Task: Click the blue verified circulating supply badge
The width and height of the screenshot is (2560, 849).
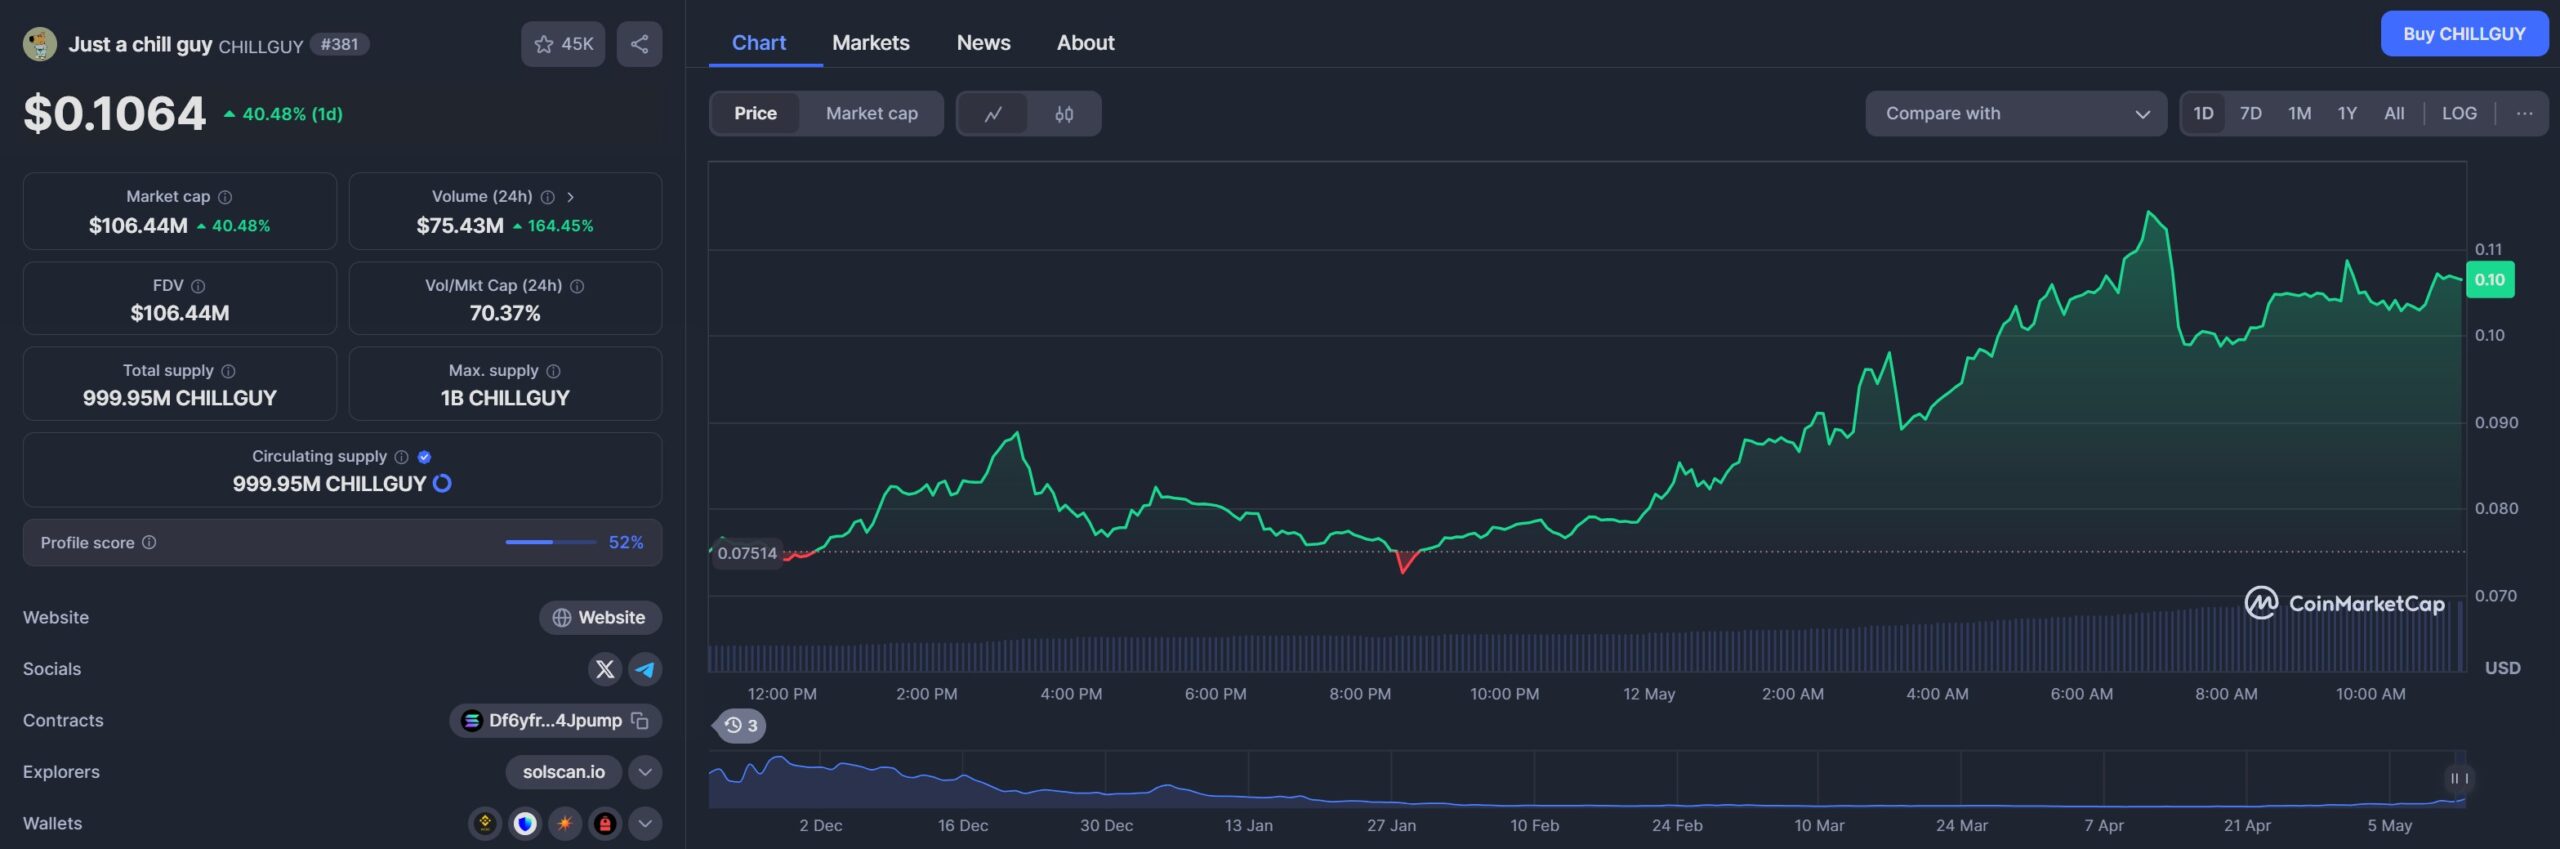Action: 424,457
